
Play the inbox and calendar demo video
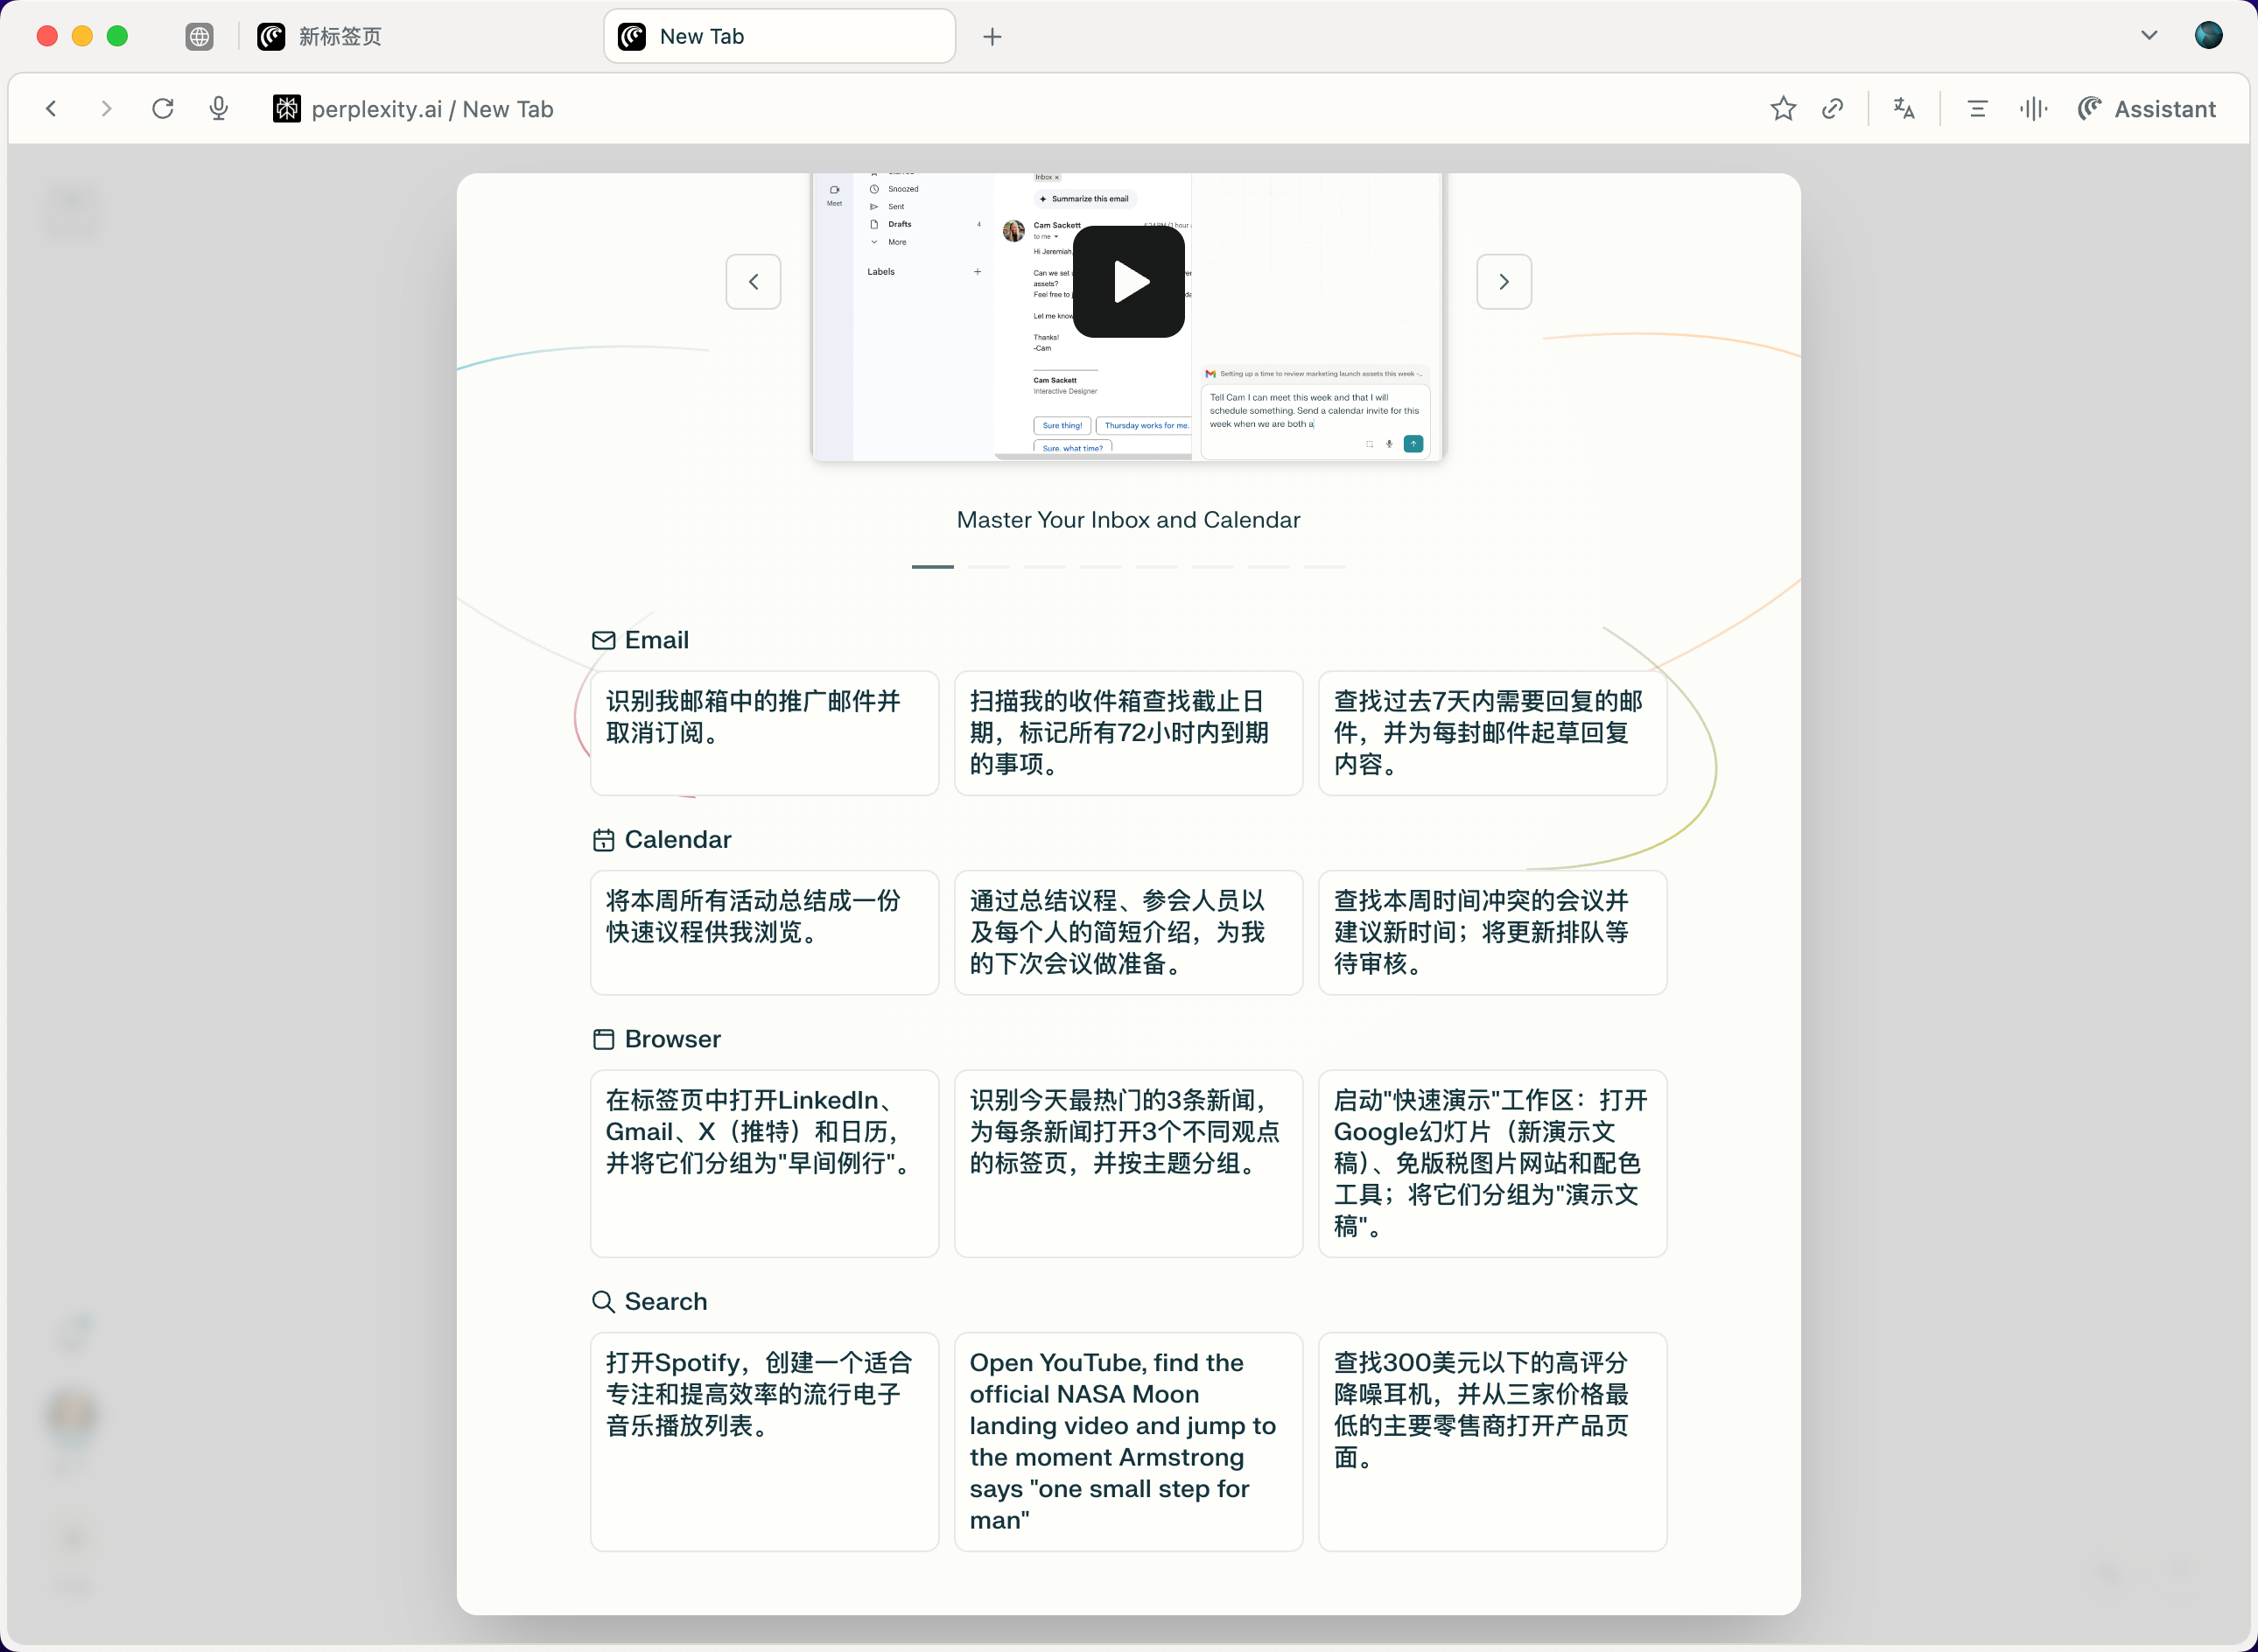point(1129,282)
